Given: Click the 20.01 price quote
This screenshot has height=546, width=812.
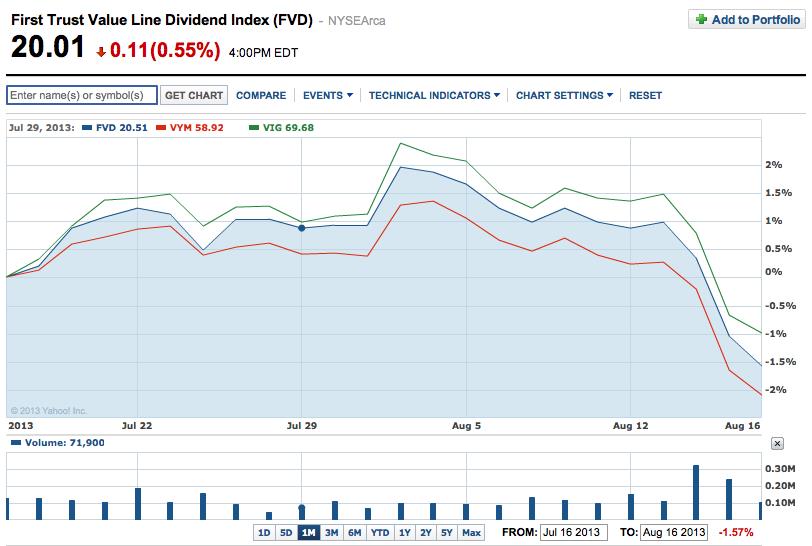Looking at the screenshot, I should point(48,47).
